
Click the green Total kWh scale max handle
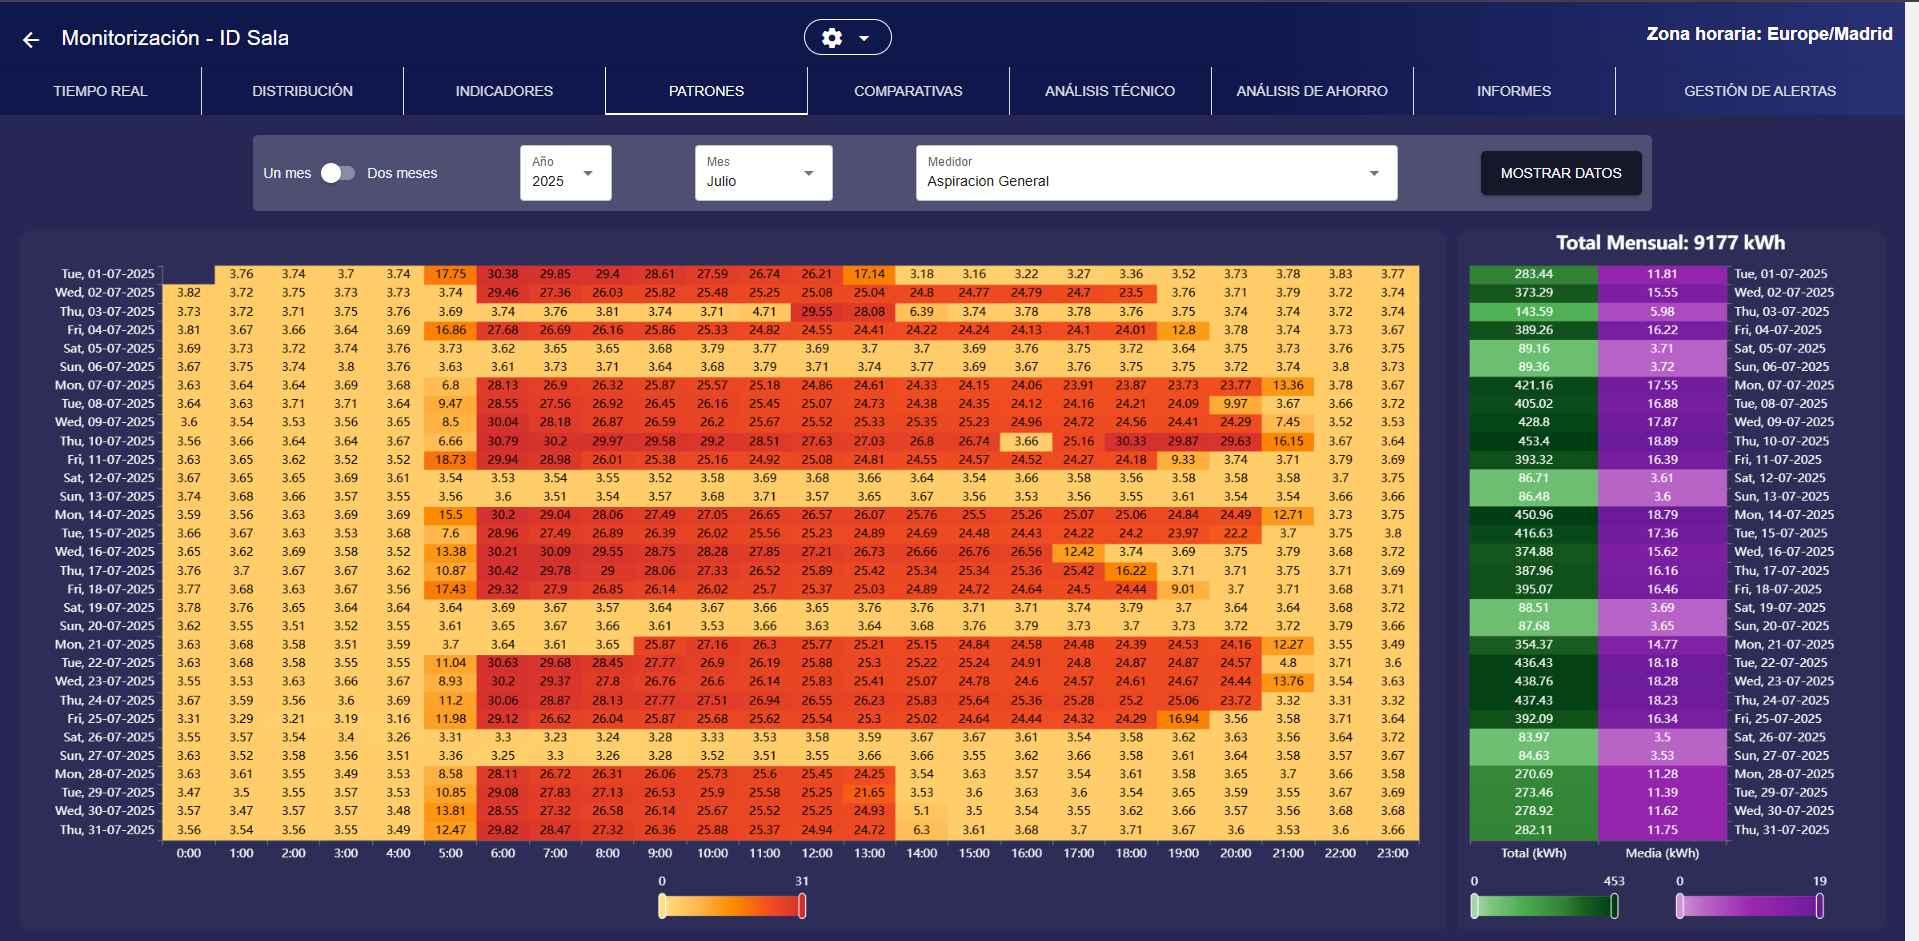1614,906
